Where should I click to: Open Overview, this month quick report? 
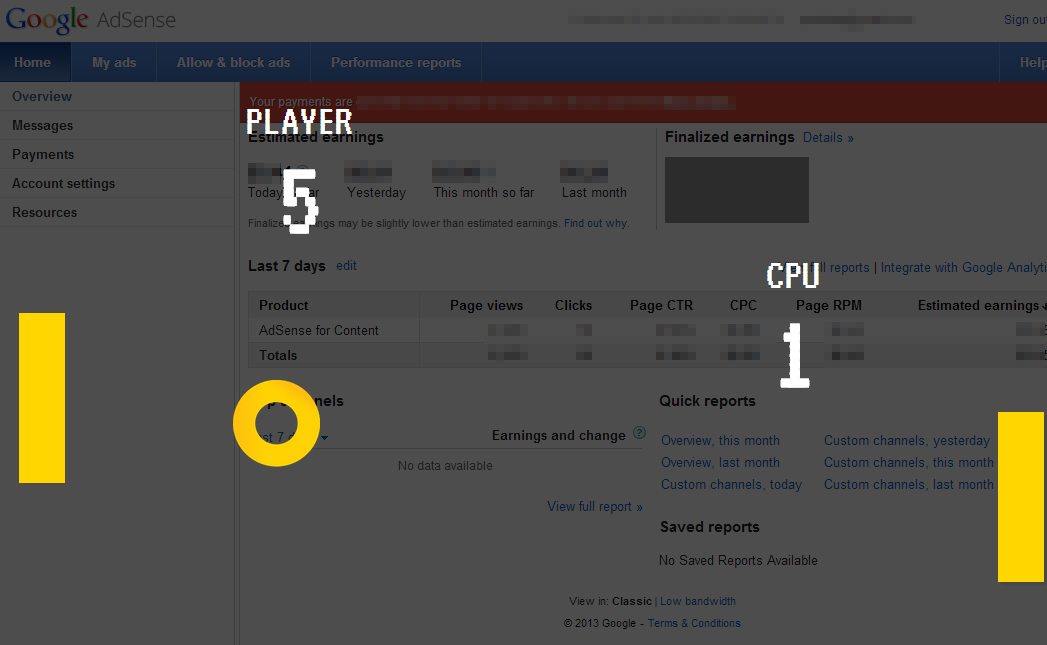pyautogui.click(x=720, y=440)
